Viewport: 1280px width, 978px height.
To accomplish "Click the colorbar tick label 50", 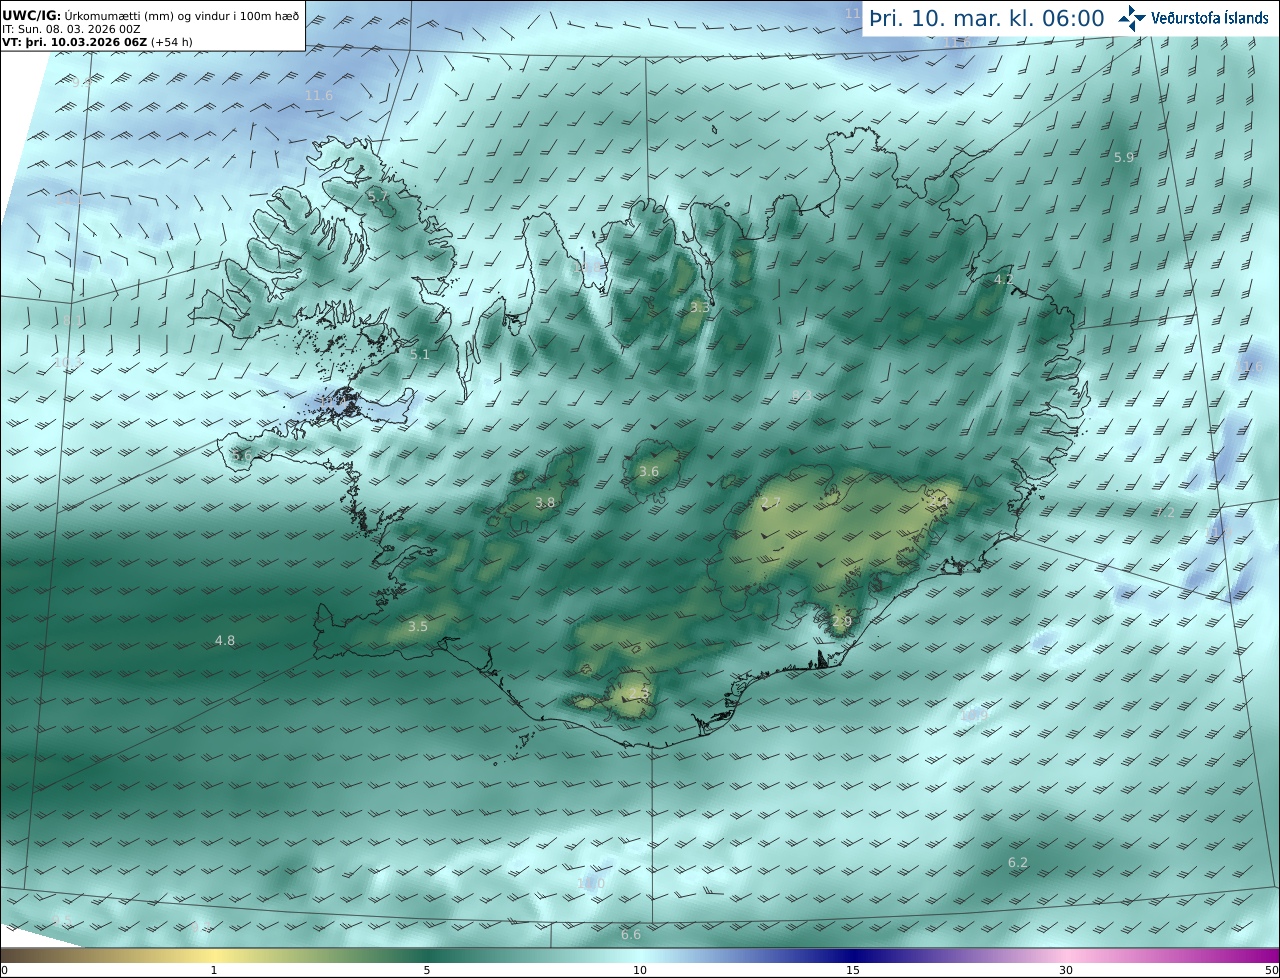I will pos(1272,970).
